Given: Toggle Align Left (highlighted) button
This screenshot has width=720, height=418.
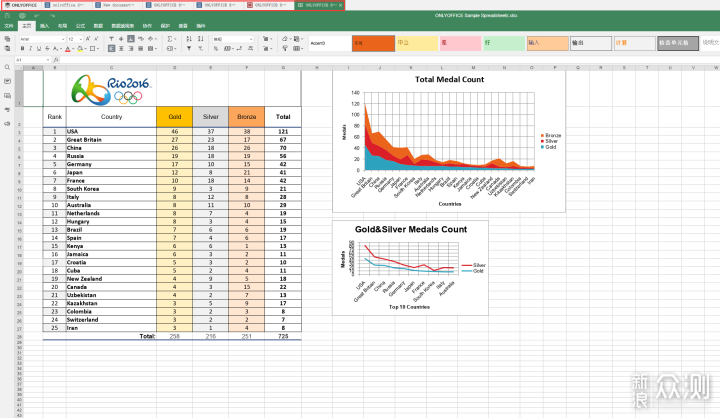Looking at the screenshot, I should pos(112,48).
